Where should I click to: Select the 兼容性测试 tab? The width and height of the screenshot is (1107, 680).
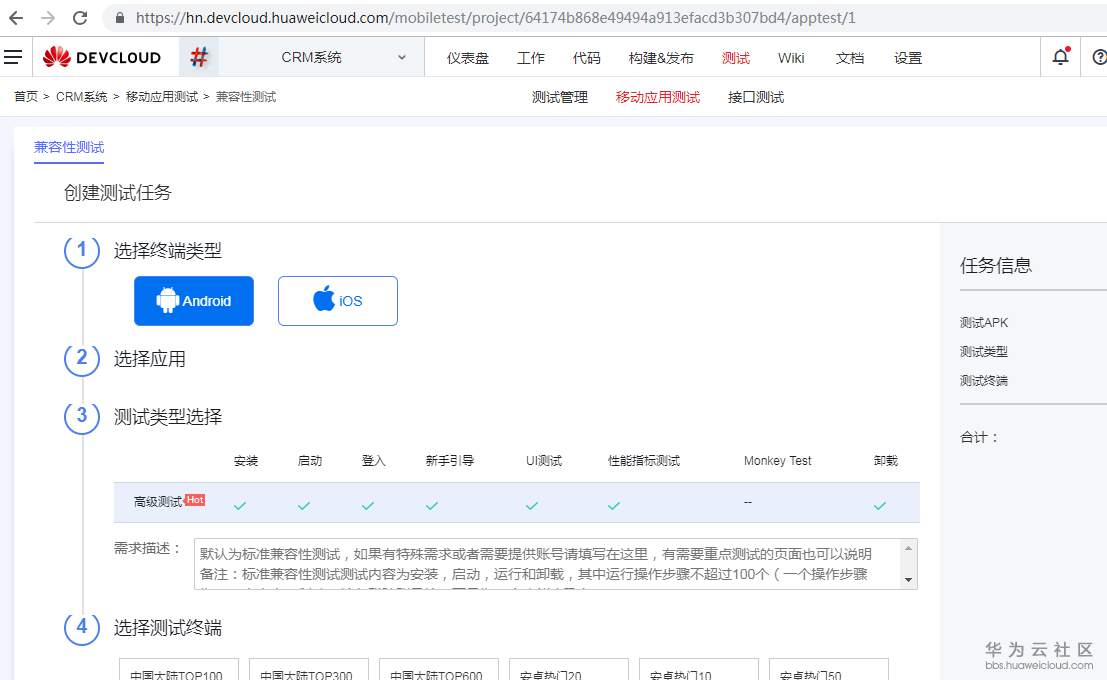click(69, 147)
